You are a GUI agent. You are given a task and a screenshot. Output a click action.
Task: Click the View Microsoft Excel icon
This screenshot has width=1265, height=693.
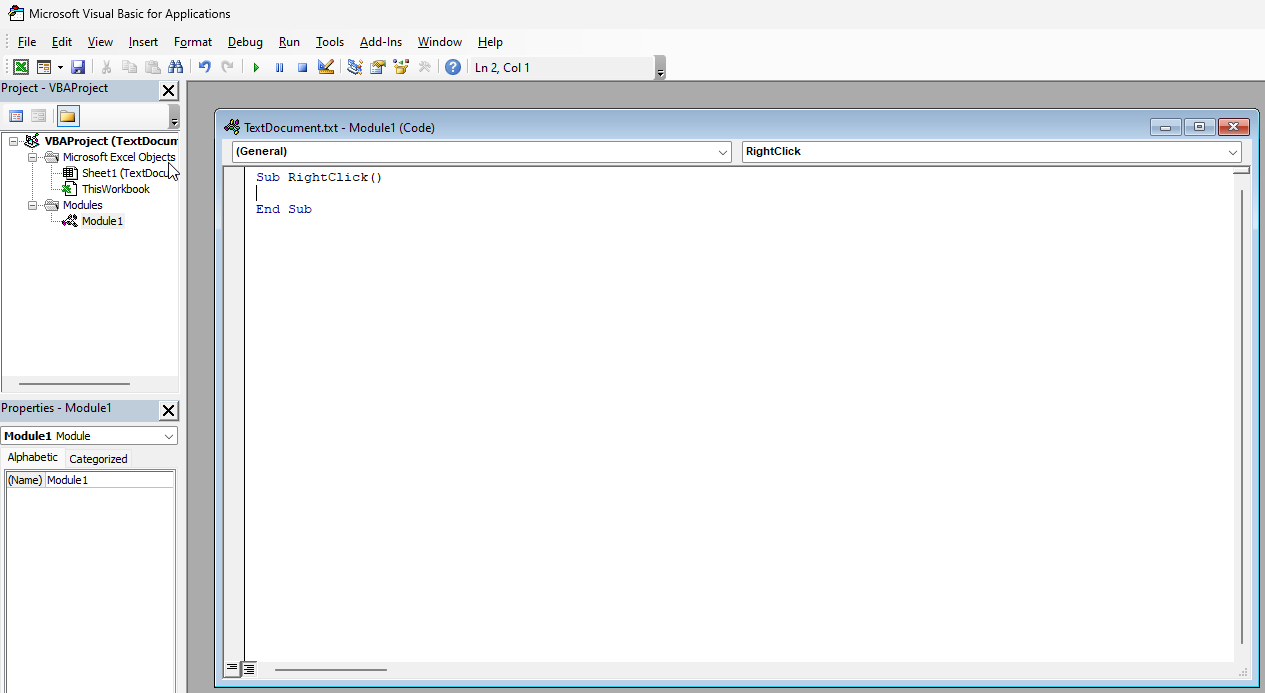click(20, 67)
